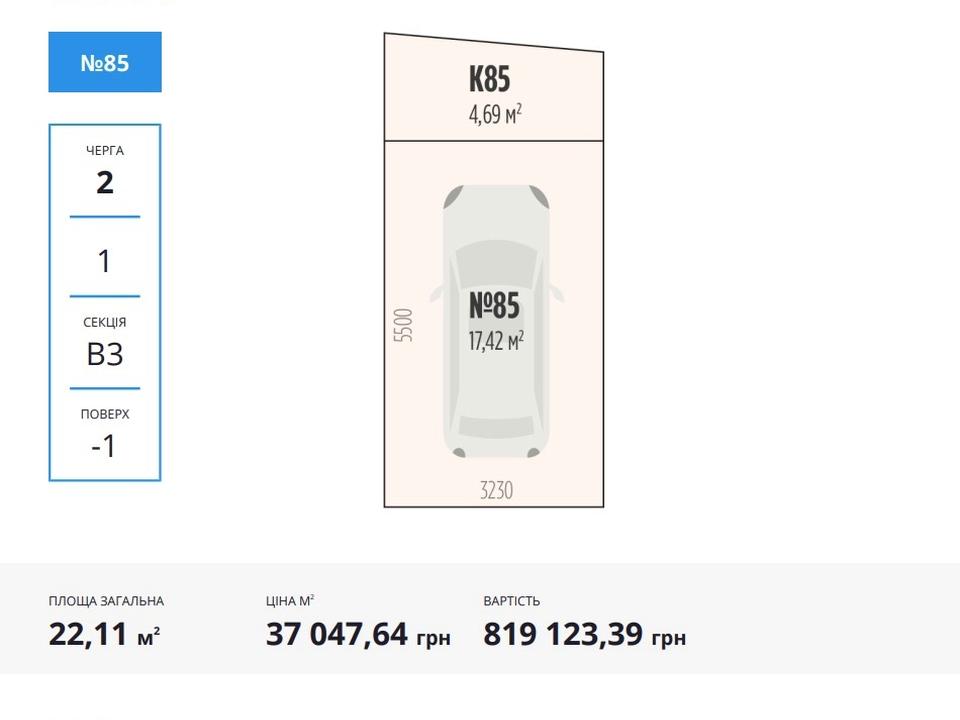
Task: Click the №85 label on the car
Action: coord(494,306)
